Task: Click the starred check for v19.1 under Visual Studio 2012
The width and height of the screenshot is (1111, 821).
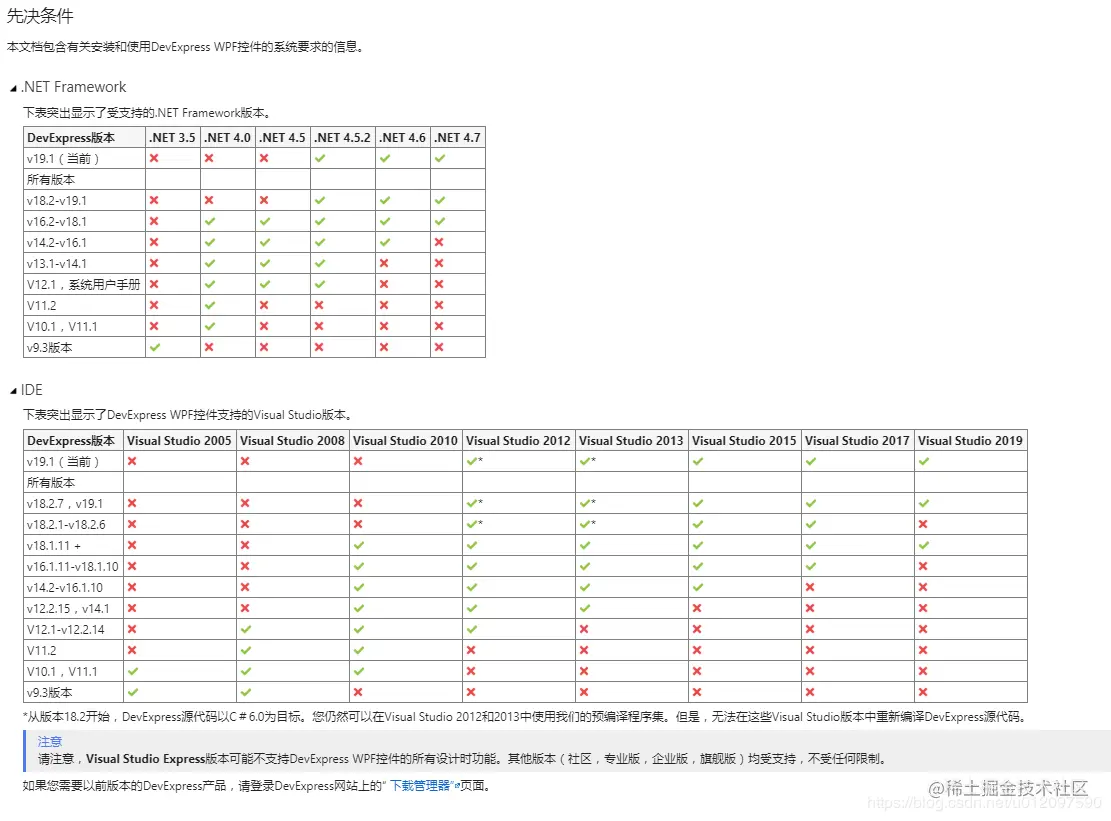Action: click(x=474, y=461)
